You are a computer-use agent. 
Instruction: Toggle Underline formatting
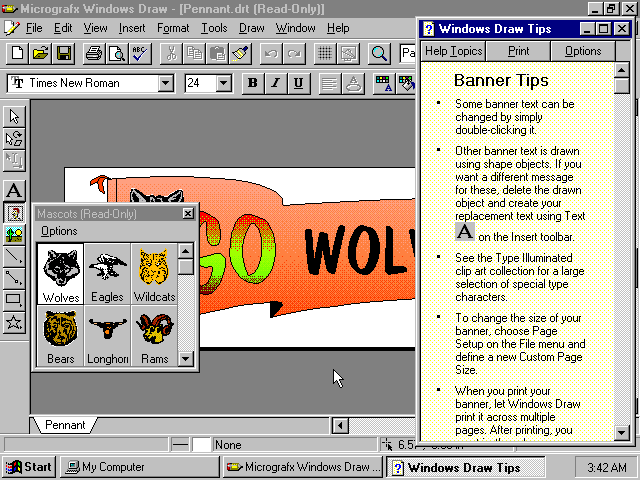[298, 83]
